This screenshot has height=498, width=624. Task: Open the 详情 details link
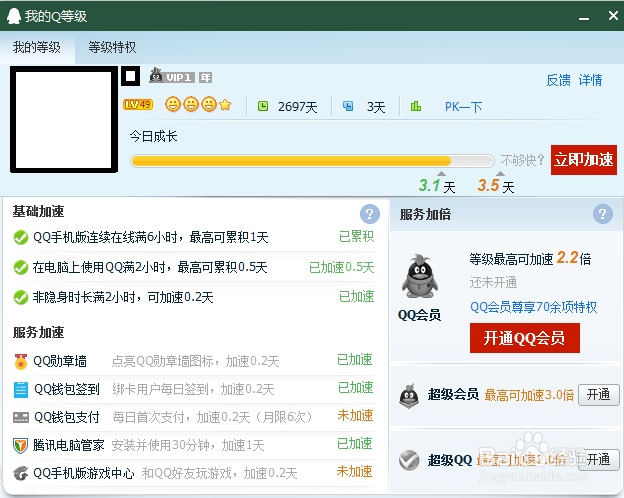point(590,80)
